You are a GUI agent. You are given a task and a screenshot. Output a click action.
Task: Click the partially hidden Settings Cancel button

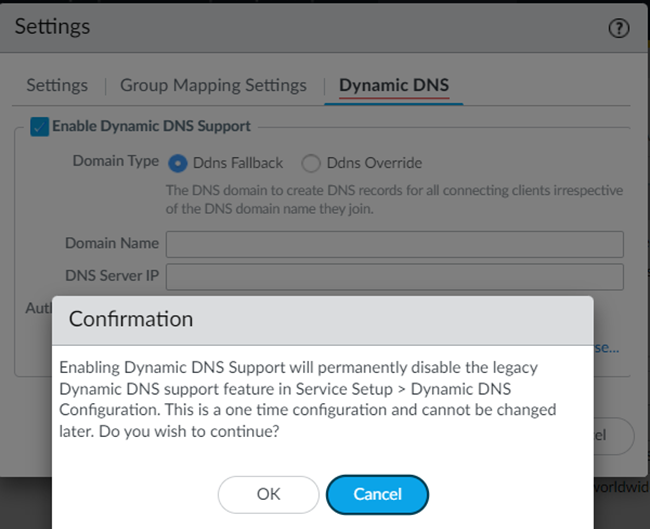point(612,436)
